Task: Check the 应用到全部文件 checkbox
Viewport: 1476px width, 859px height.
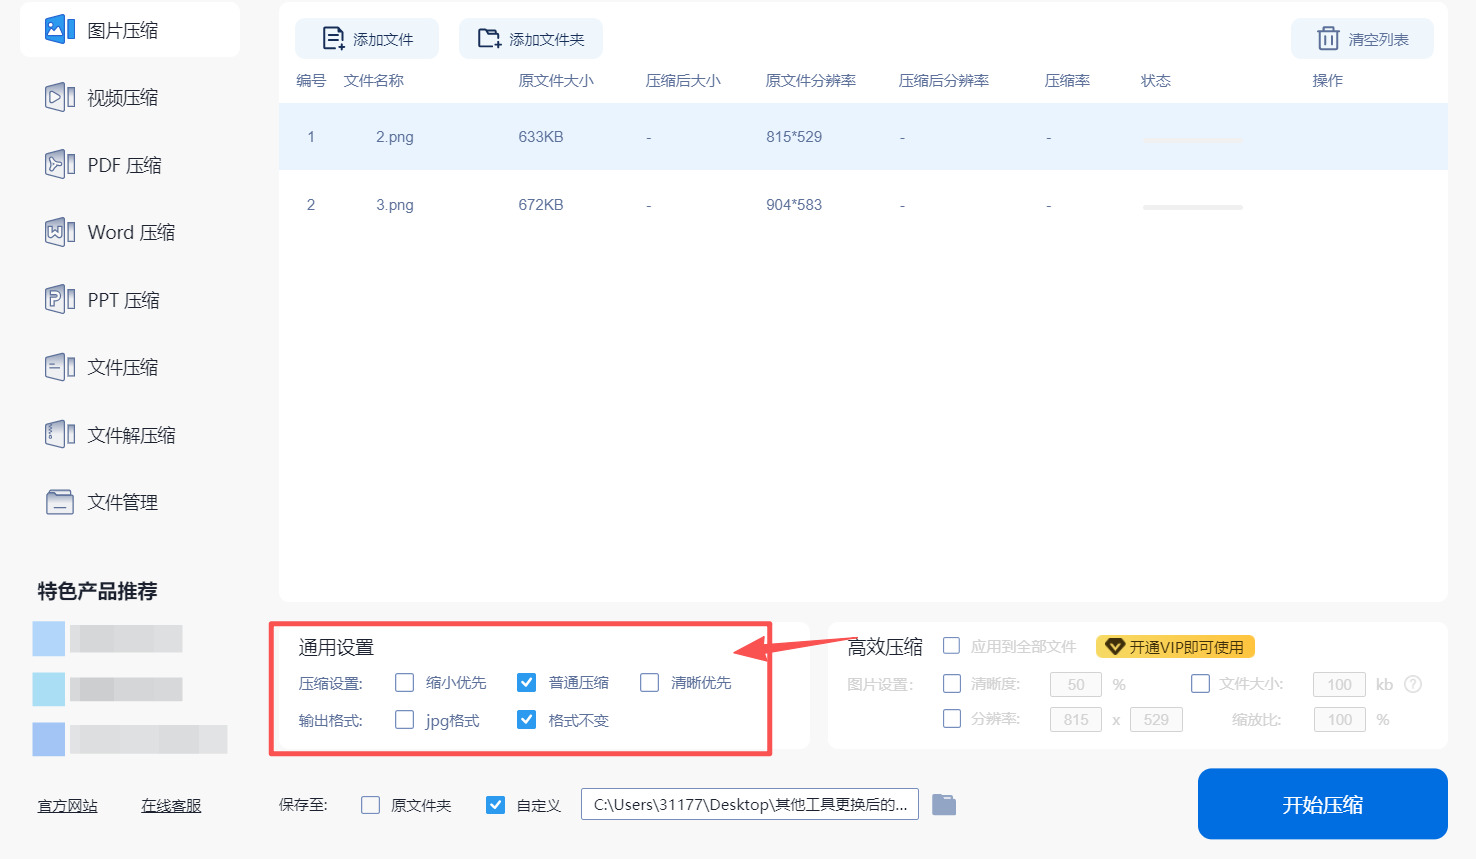Action: (952, 646)
